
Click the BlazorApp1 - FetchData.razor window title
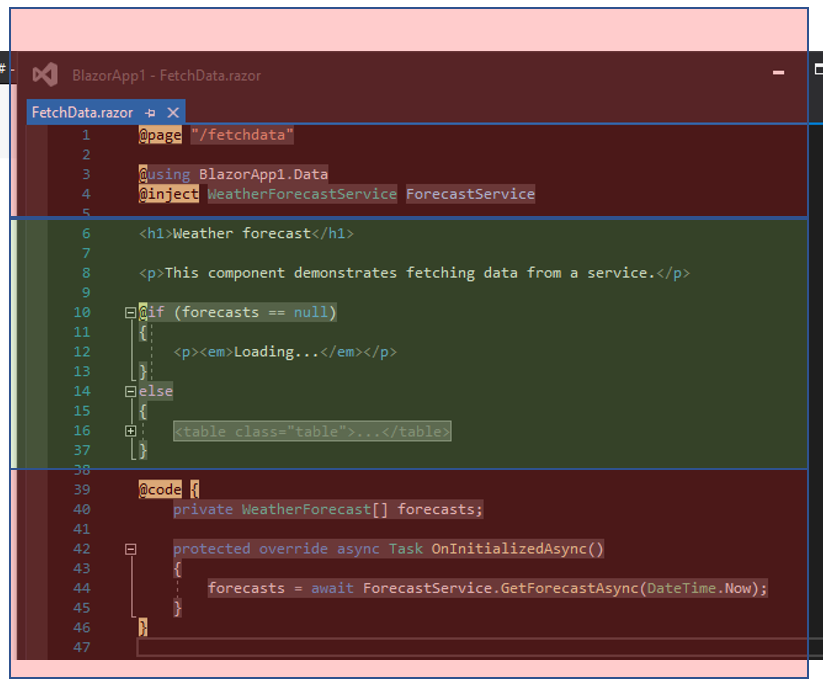click(x=166, y=76)
